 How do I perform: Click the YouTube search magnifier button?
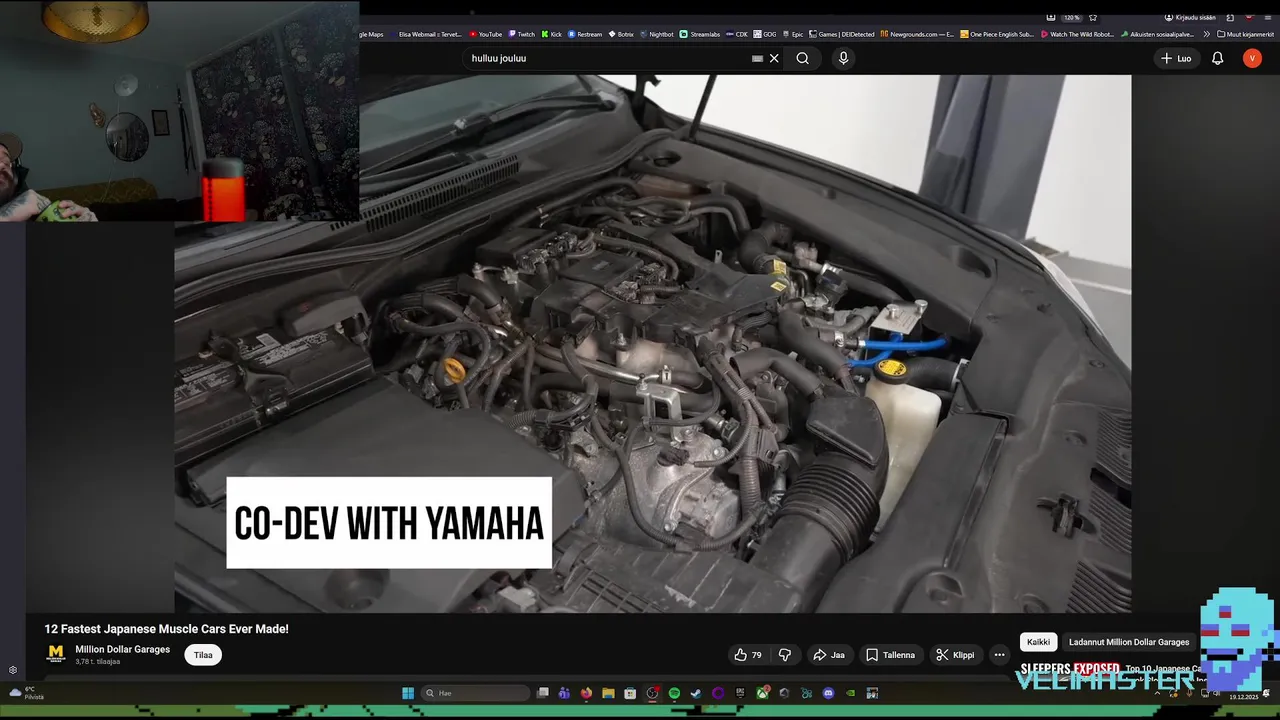click(802, 58)
